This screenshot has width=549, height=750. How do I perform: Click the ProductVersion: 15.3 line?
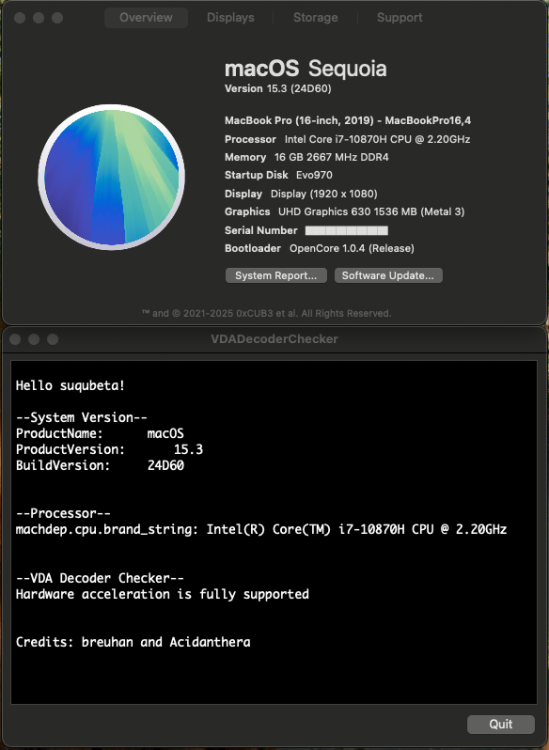[109, 450]
